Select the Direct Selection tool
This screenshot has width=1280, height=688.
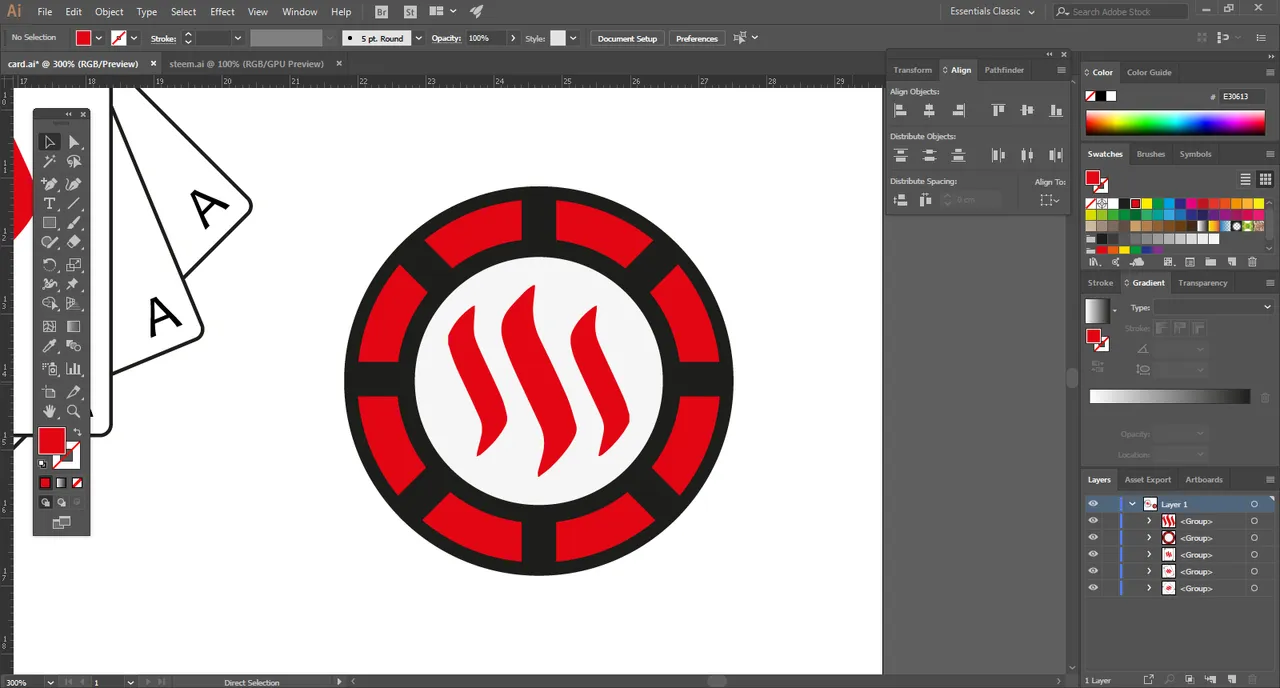74,142
